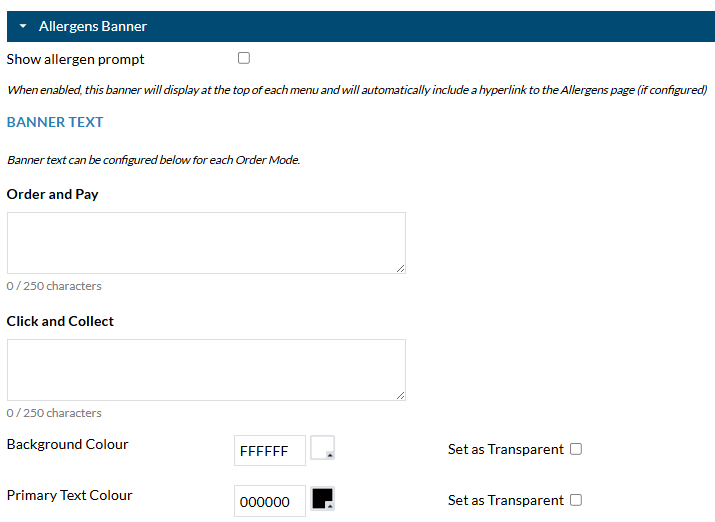This screenshot has width=715, height=522.
Task: Click the small arrow on background swatch
Action: click(x=330, y=455)
